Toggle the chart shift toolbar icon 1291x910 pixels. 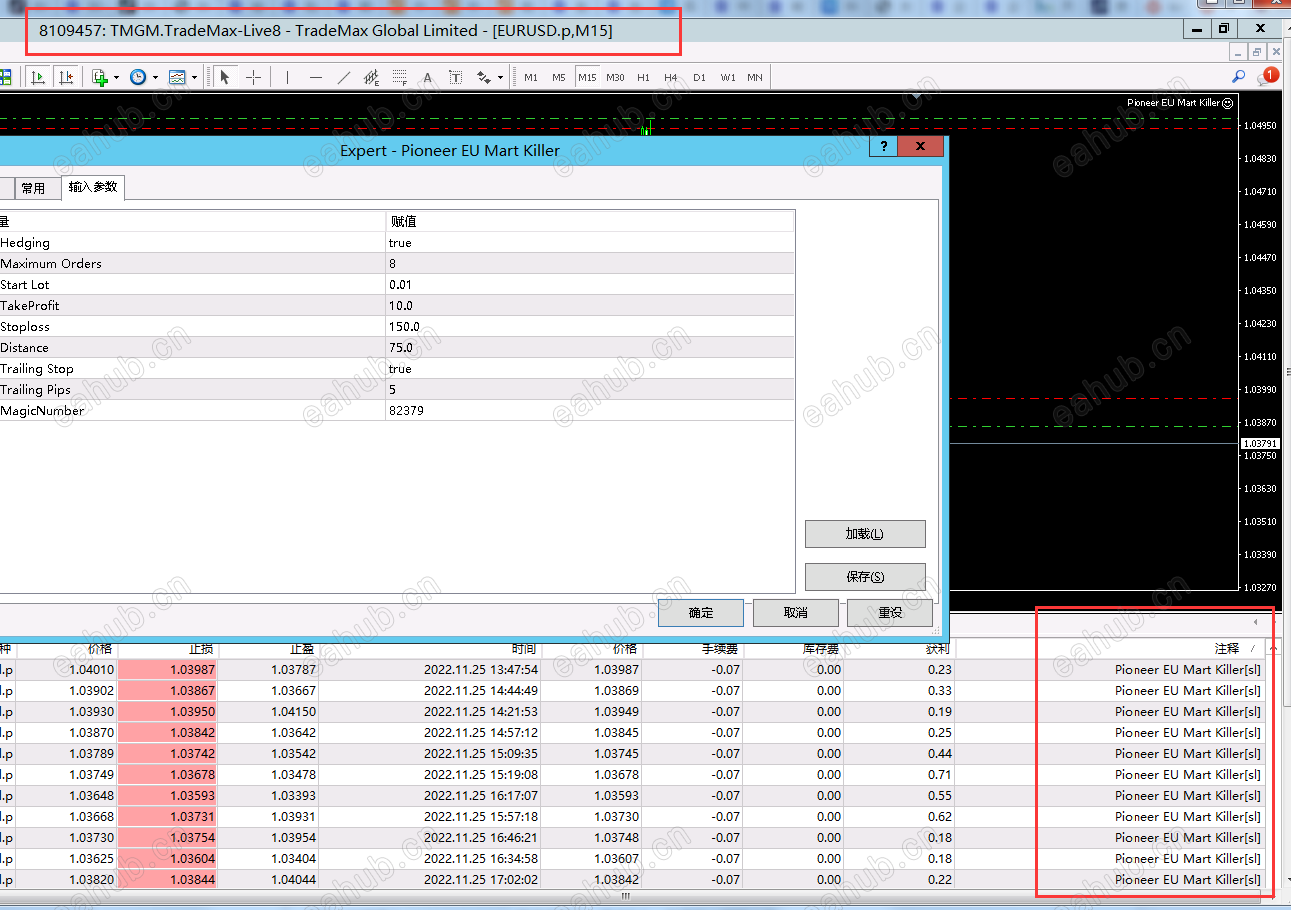[x=65, y=77]
